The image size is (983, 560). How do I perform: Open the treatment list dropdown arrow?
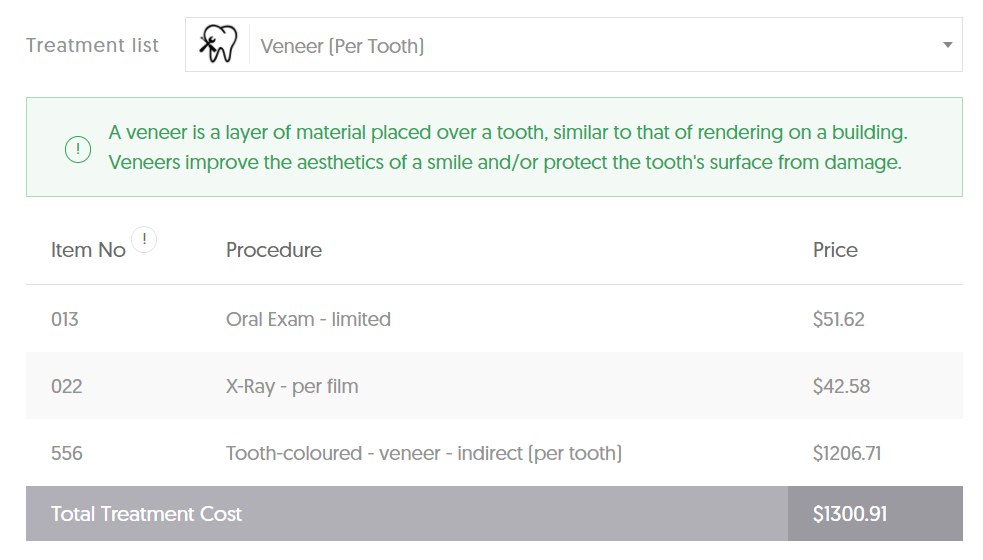[947, 45]
